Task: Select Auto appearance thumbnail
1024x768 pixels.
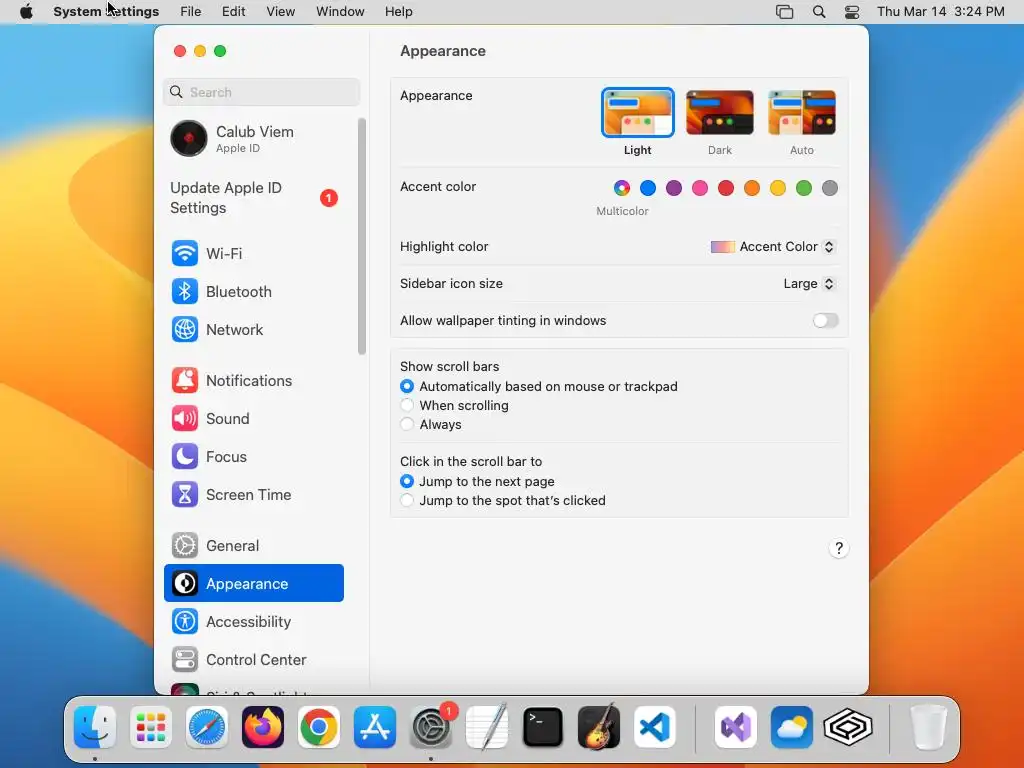Action: (802, 112)
